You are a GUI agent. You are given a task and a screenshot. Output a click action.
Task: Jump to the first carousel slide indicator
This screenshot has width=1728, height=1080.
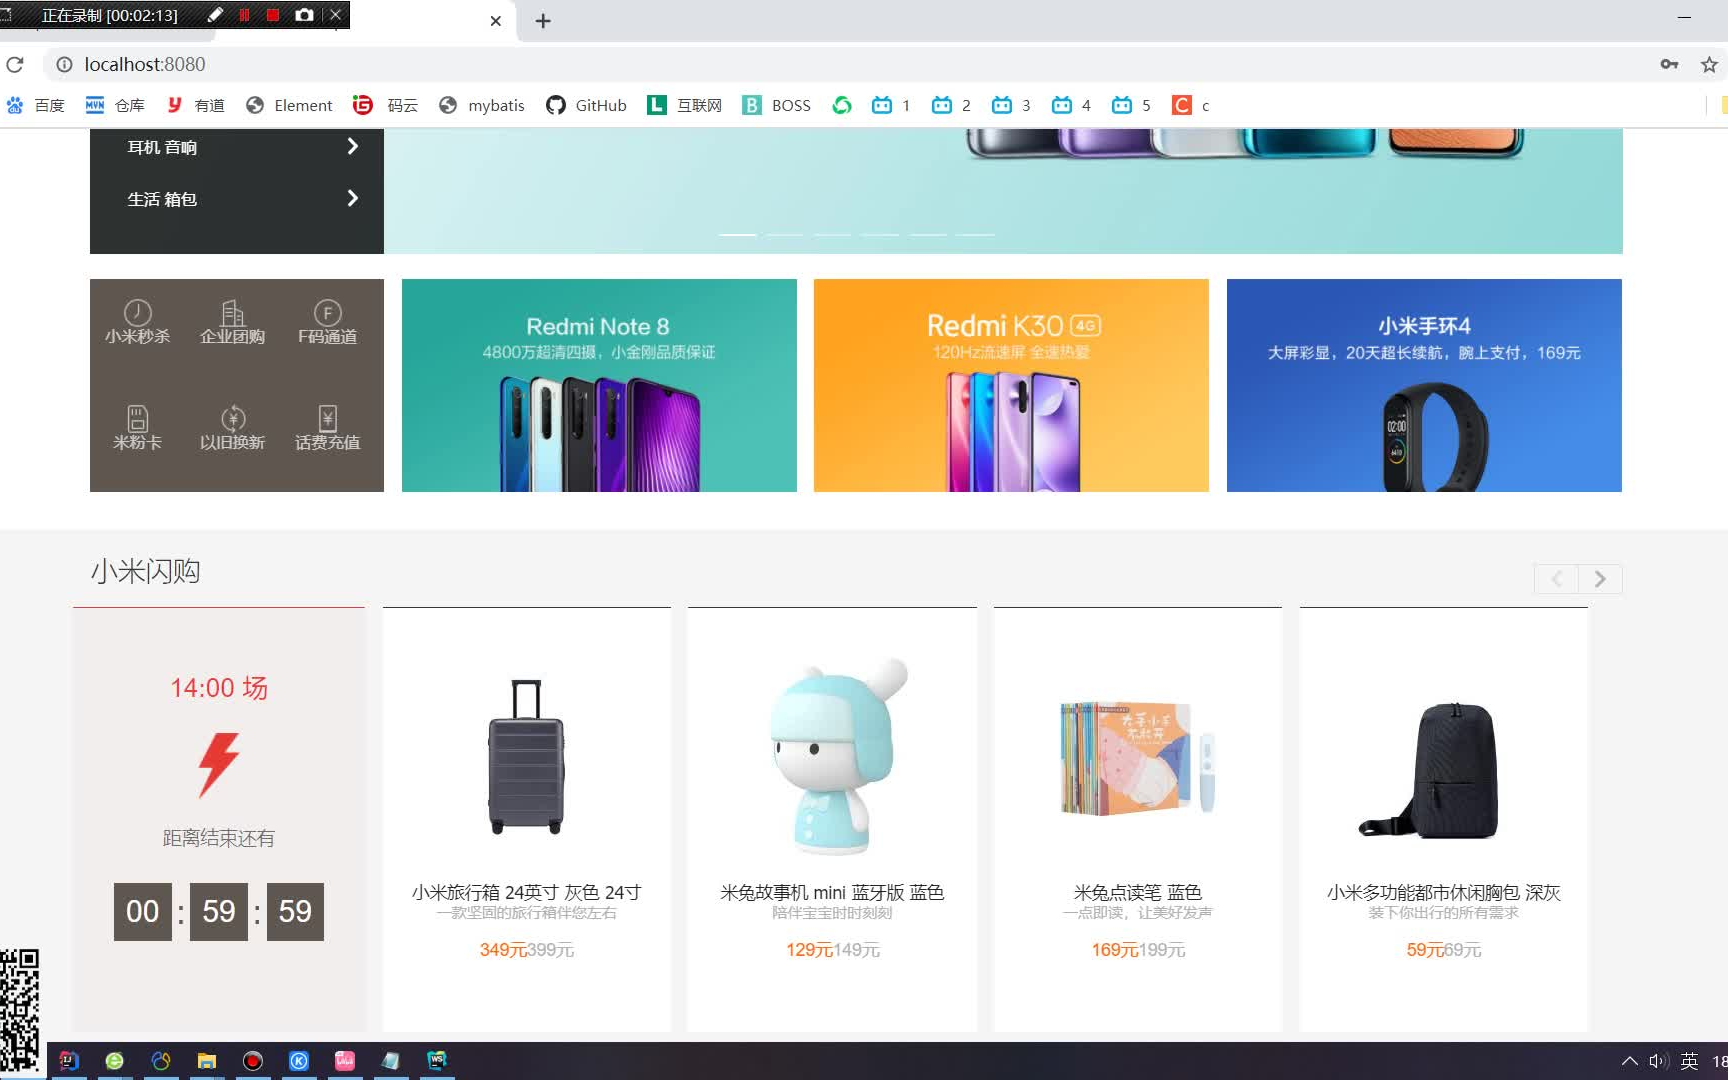(737, 234)
